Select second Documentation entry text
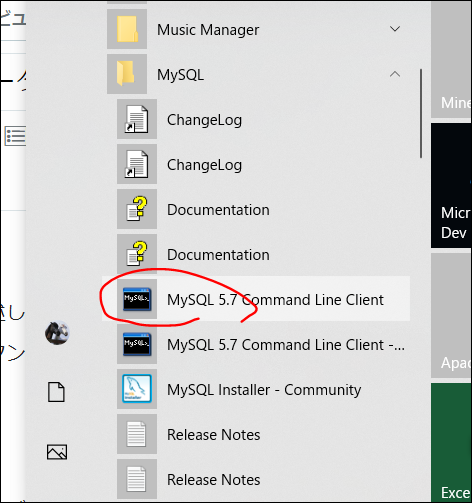This screenshot has height=503, width=472. tap(218, 255)
